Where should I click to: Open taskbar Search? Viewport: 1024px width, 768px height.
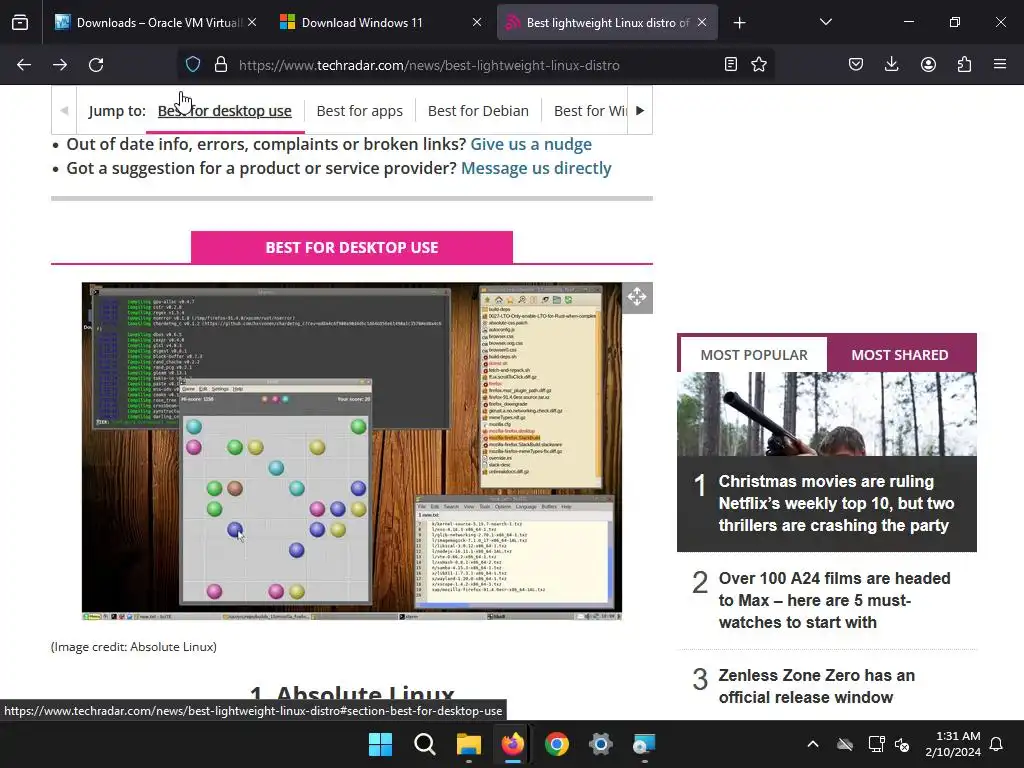coord(424,744)
